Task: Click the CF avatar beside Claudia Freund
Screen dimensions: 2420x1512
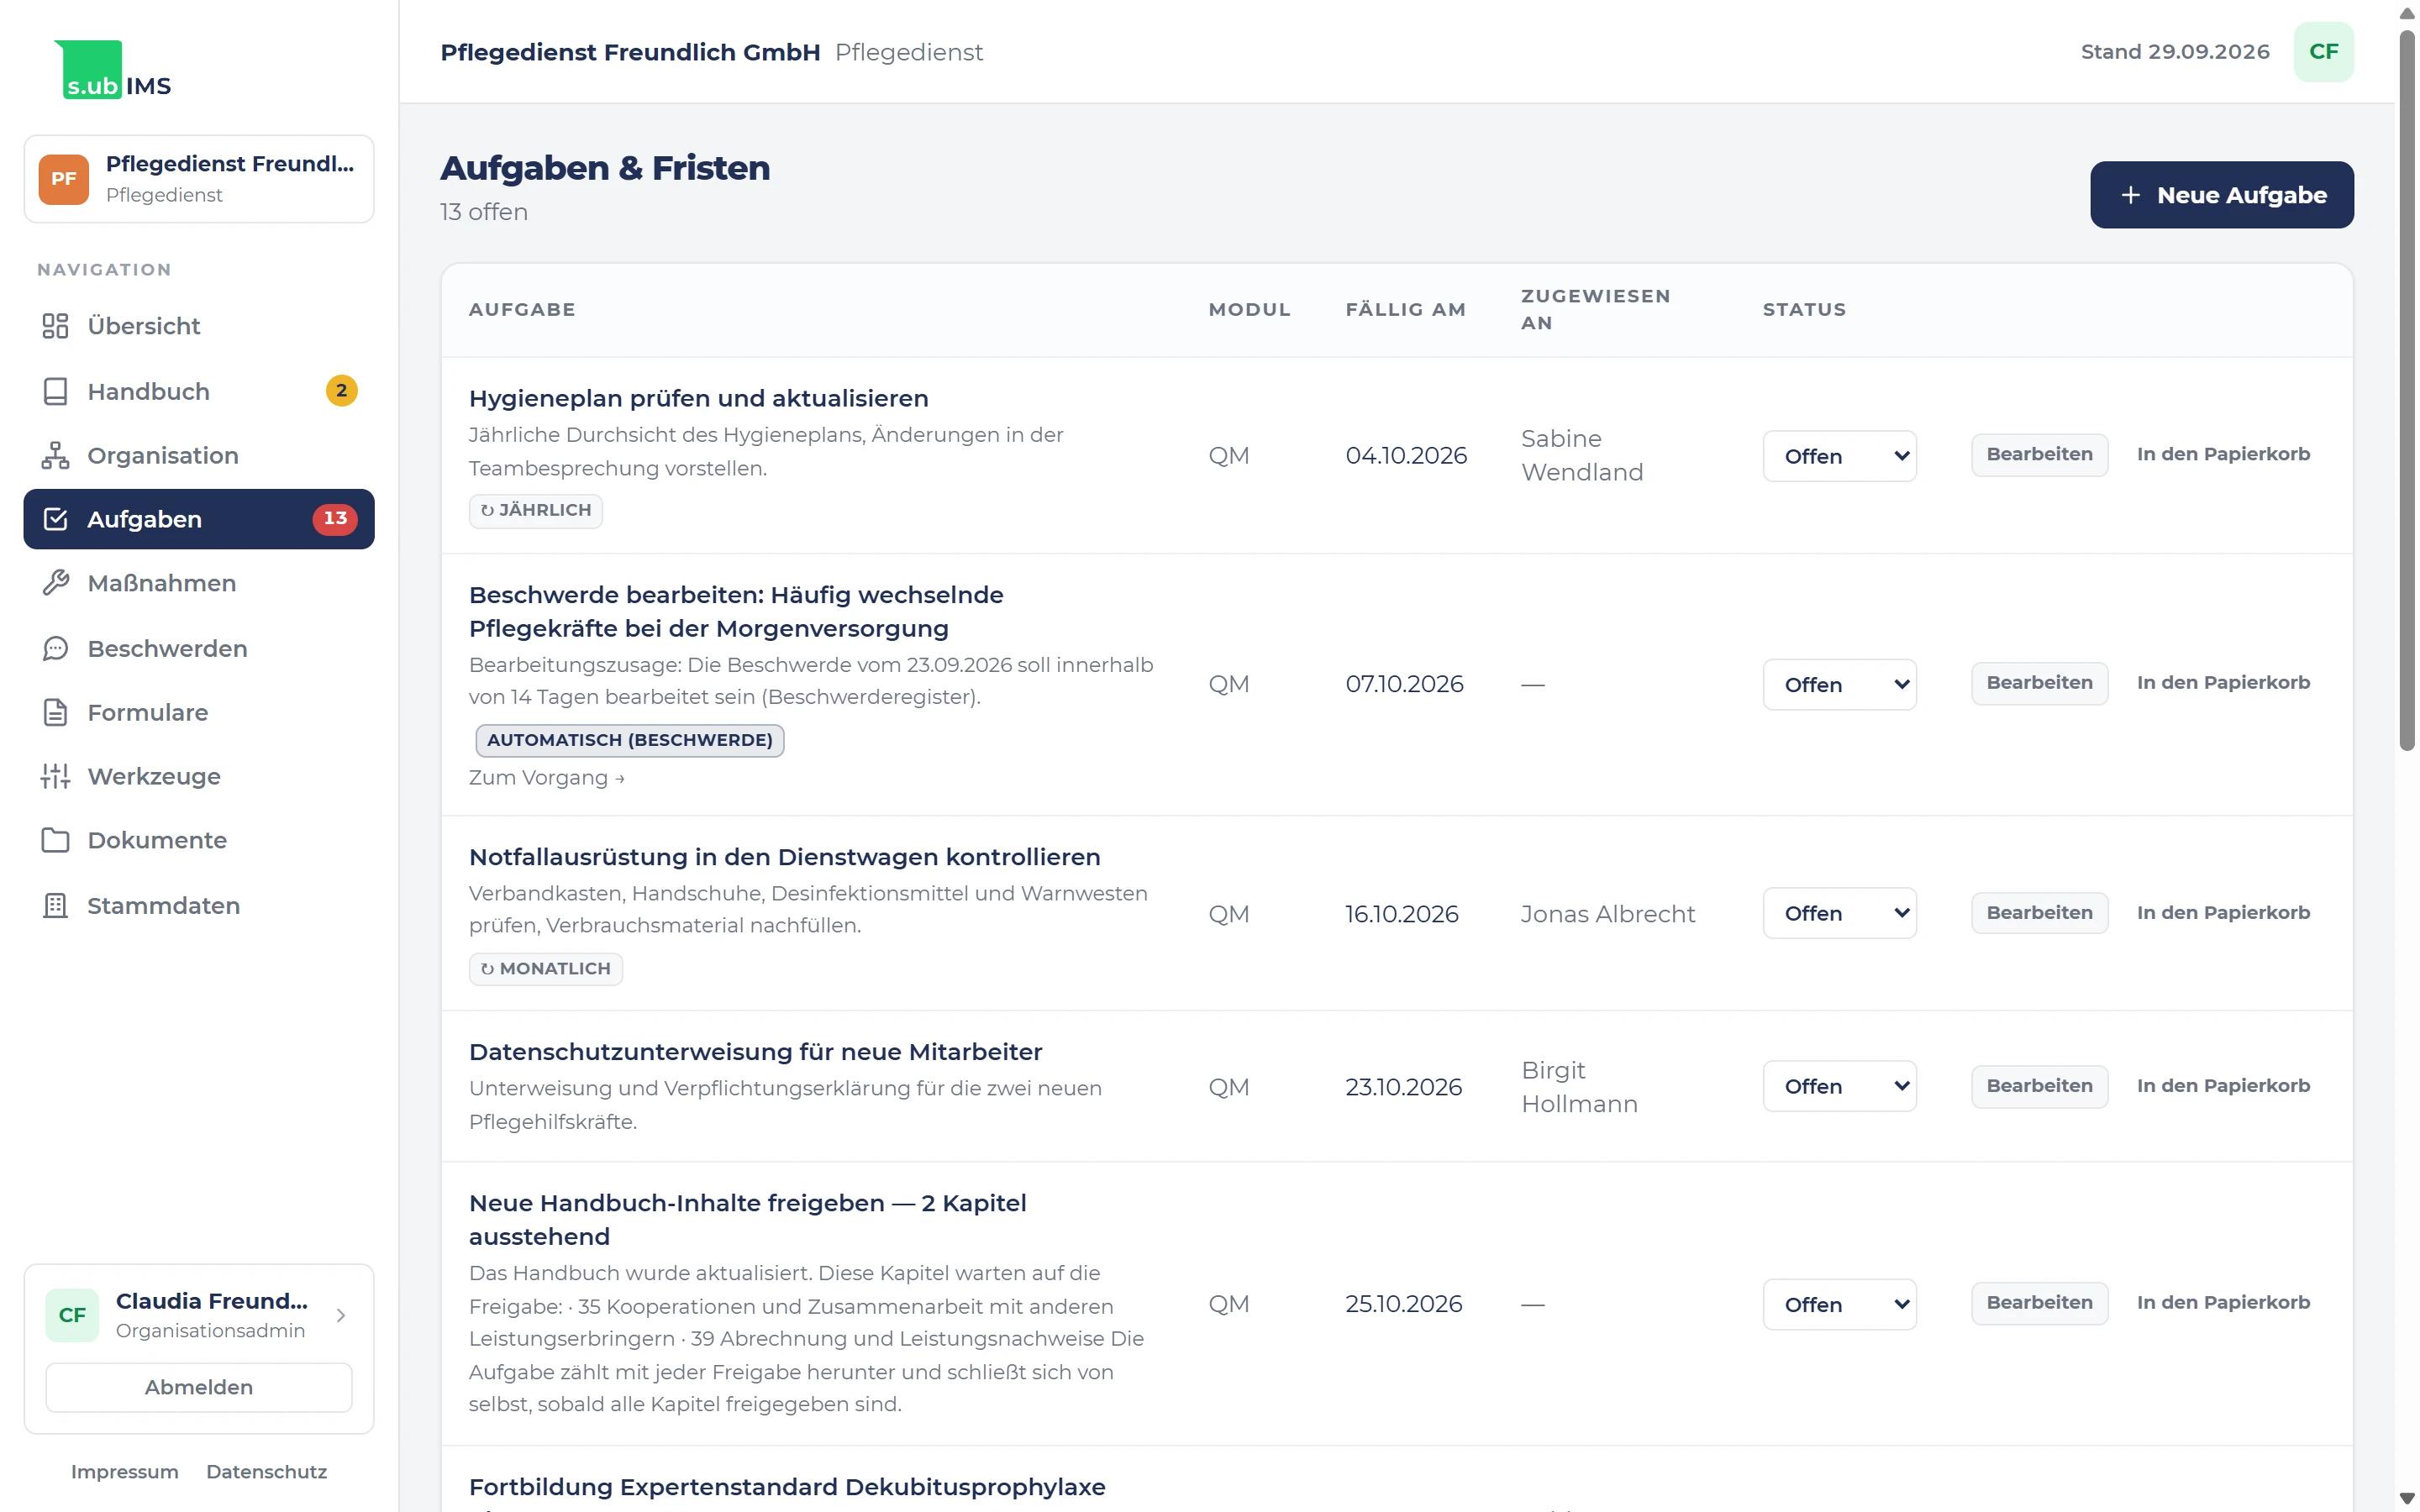Action: click(72, 1315)
